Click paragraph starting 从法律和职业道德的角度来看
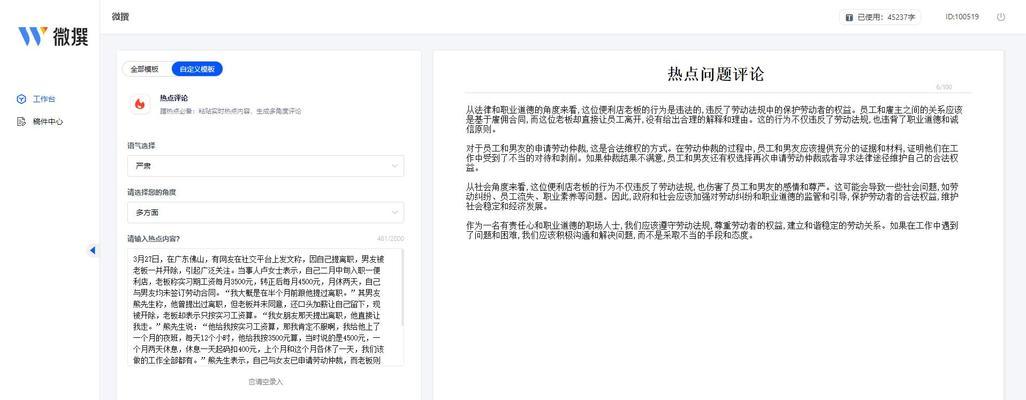 714,120
